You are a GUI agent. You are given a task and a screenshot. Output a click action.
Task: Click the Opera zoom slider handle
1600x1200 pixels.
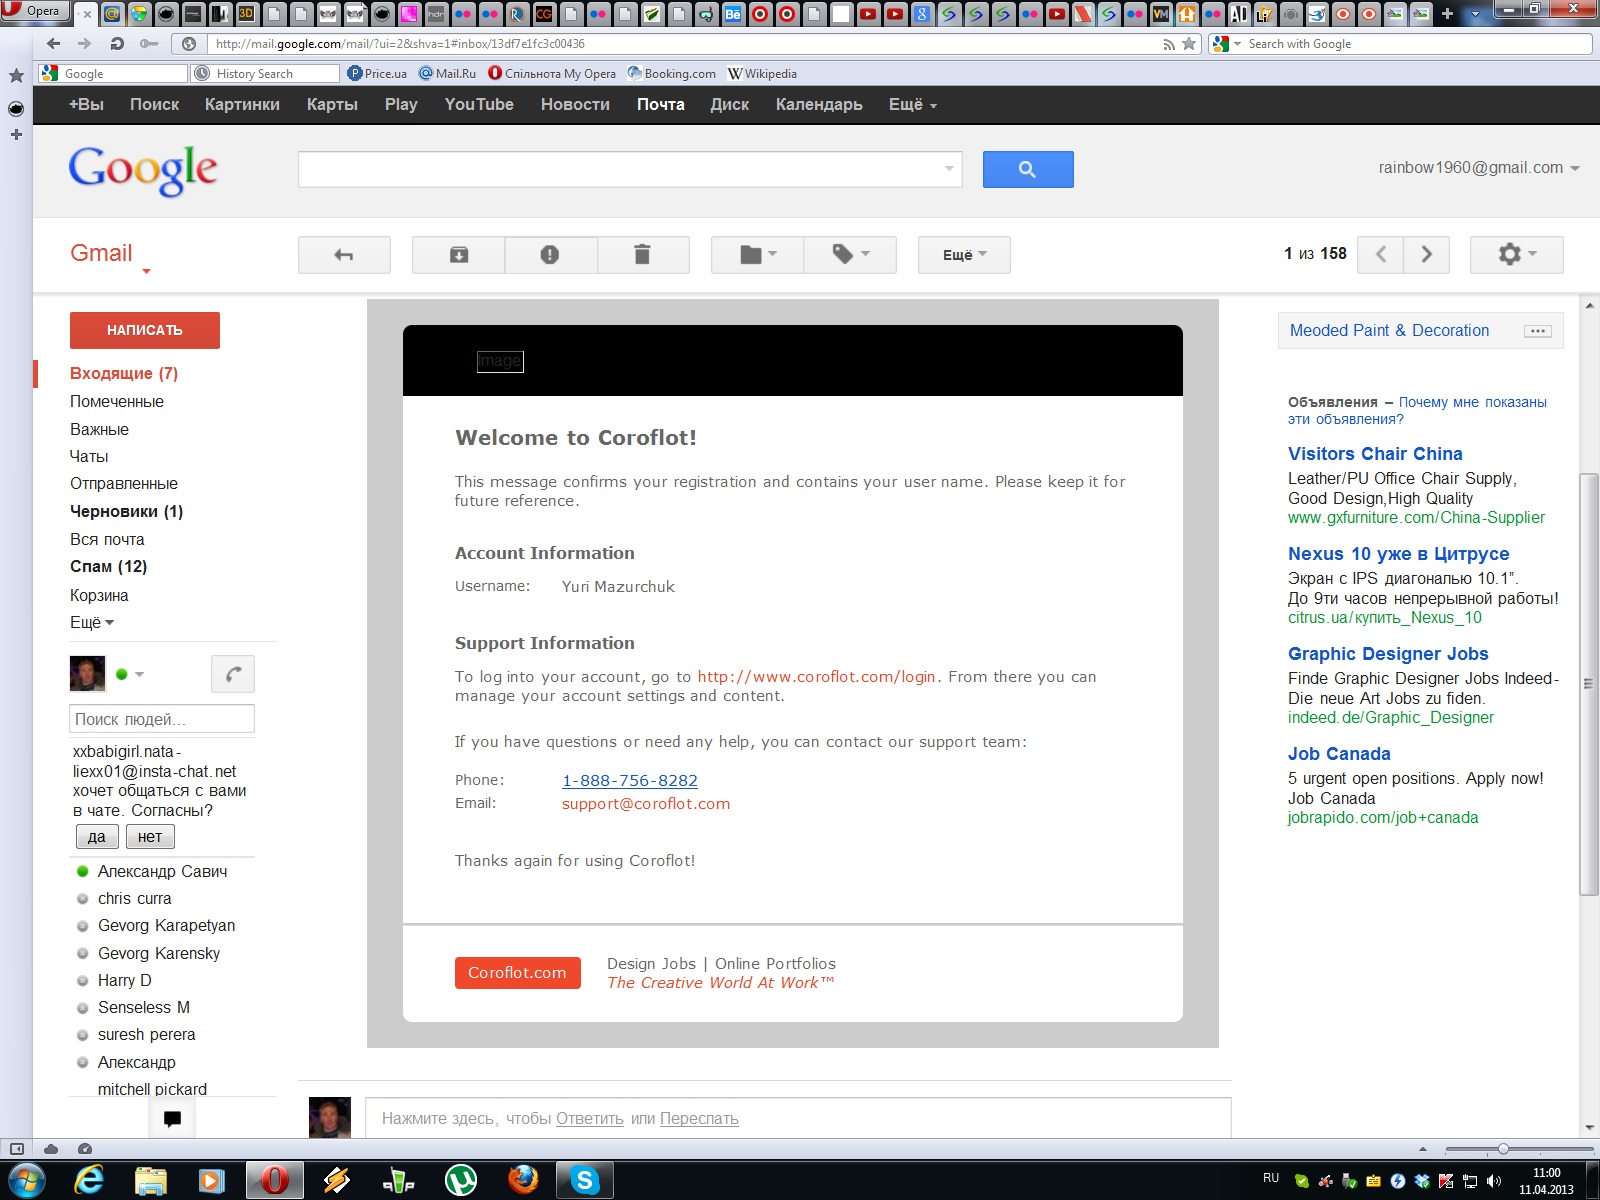coord(1503,1149)
